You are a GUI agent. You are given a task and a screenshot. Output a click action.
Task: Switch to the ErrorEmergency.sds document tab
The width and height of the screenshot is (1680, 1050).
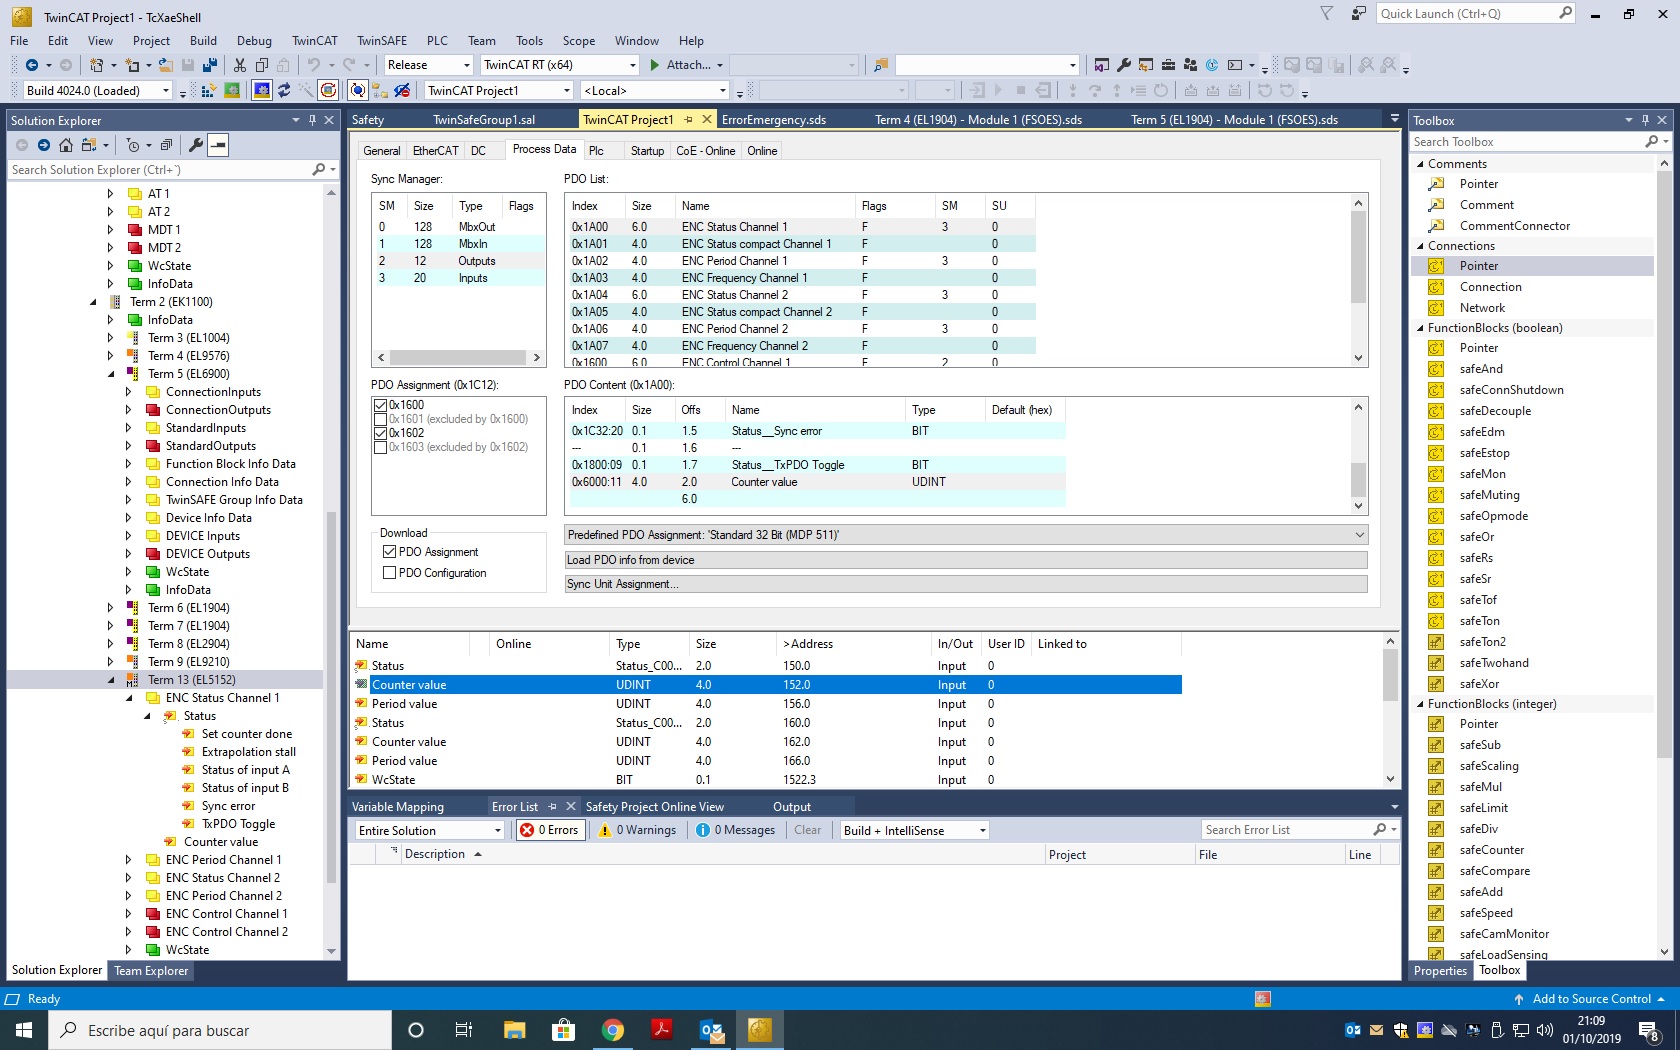[x=774, y=120]
